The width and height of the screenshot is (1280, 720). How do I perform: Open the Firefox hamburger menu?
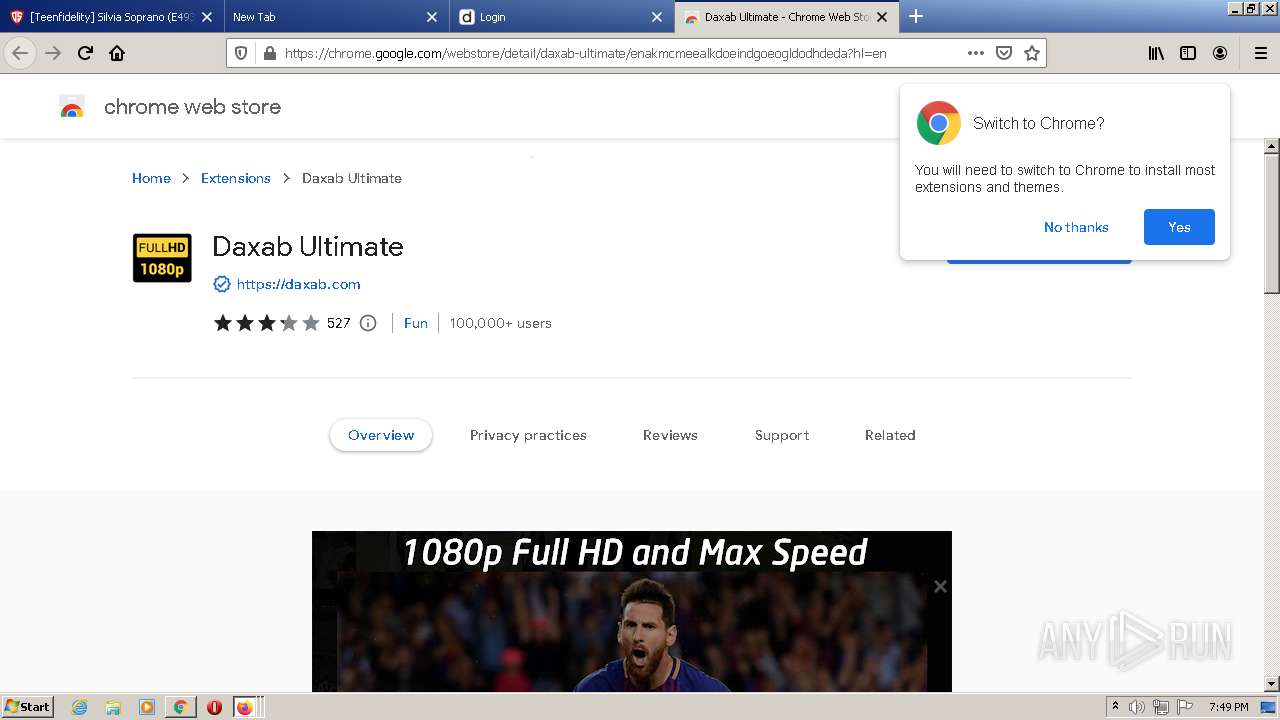click(1260, 53)
